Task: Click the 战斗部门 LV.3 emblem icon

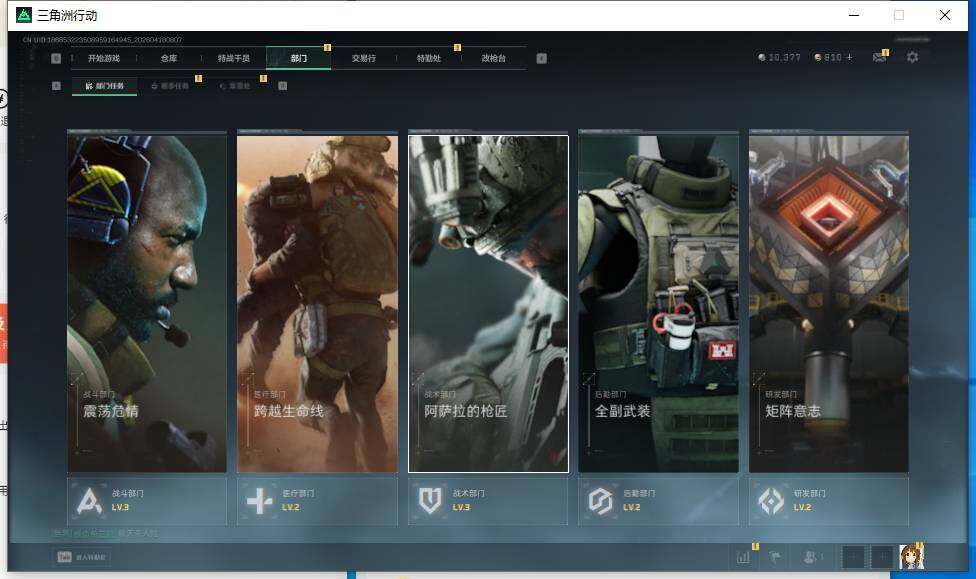Action: (89, 501)
